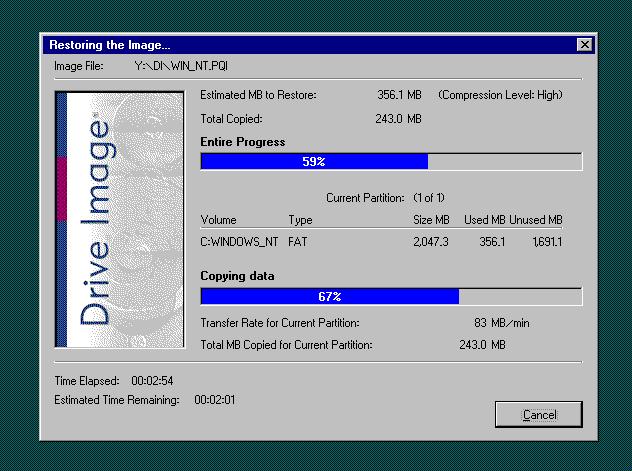The width and height of the screenshot is (632, 471).
Task: Close the Restoring the Image dialog
Action: click(x=584, y=45)
